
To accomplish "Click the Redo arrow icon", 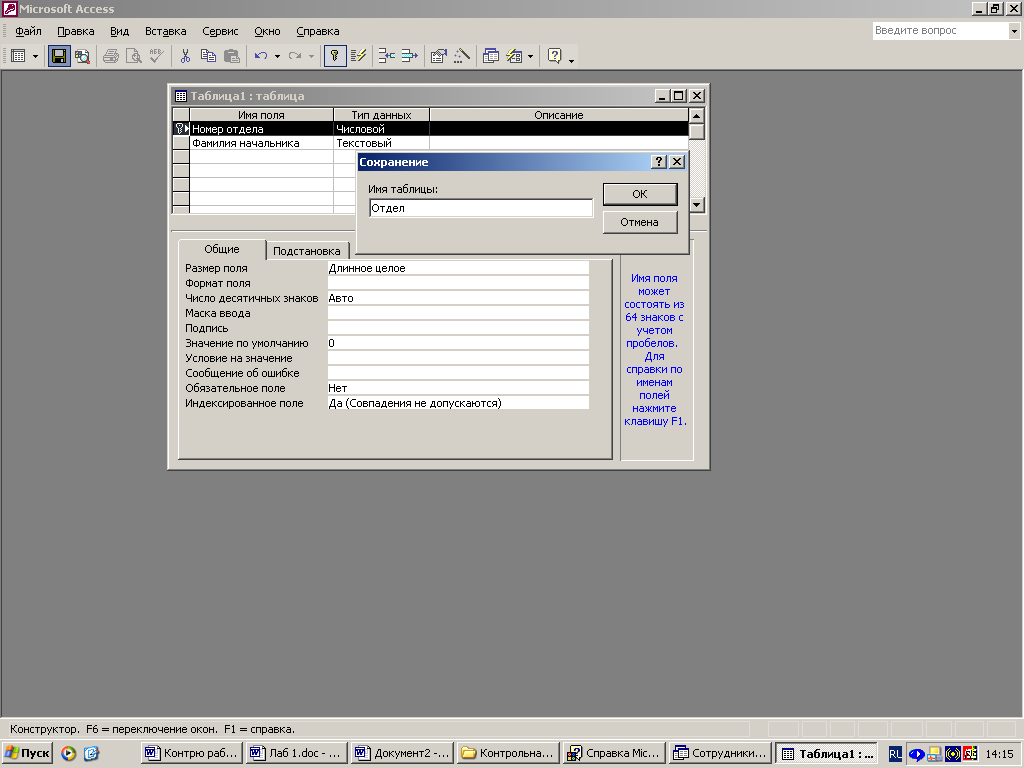I will coord(295,56).
